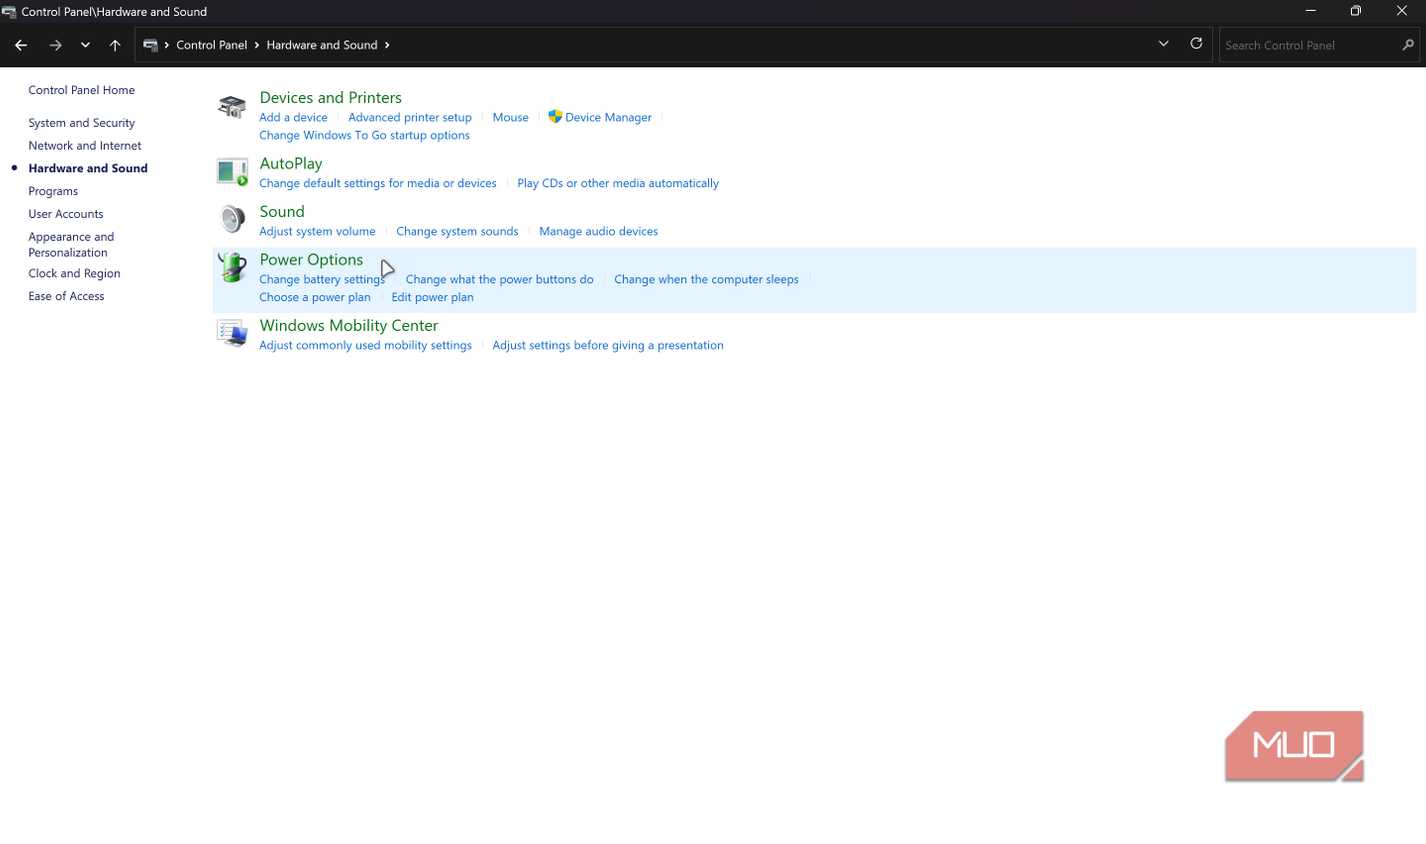Go to System and Security
This screenshot has width=1426, height=844.
82,123
